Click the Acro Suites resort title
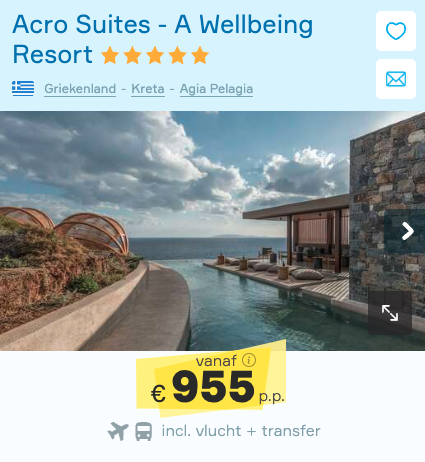Screen dimensions: 425x462 coord(163,39)
